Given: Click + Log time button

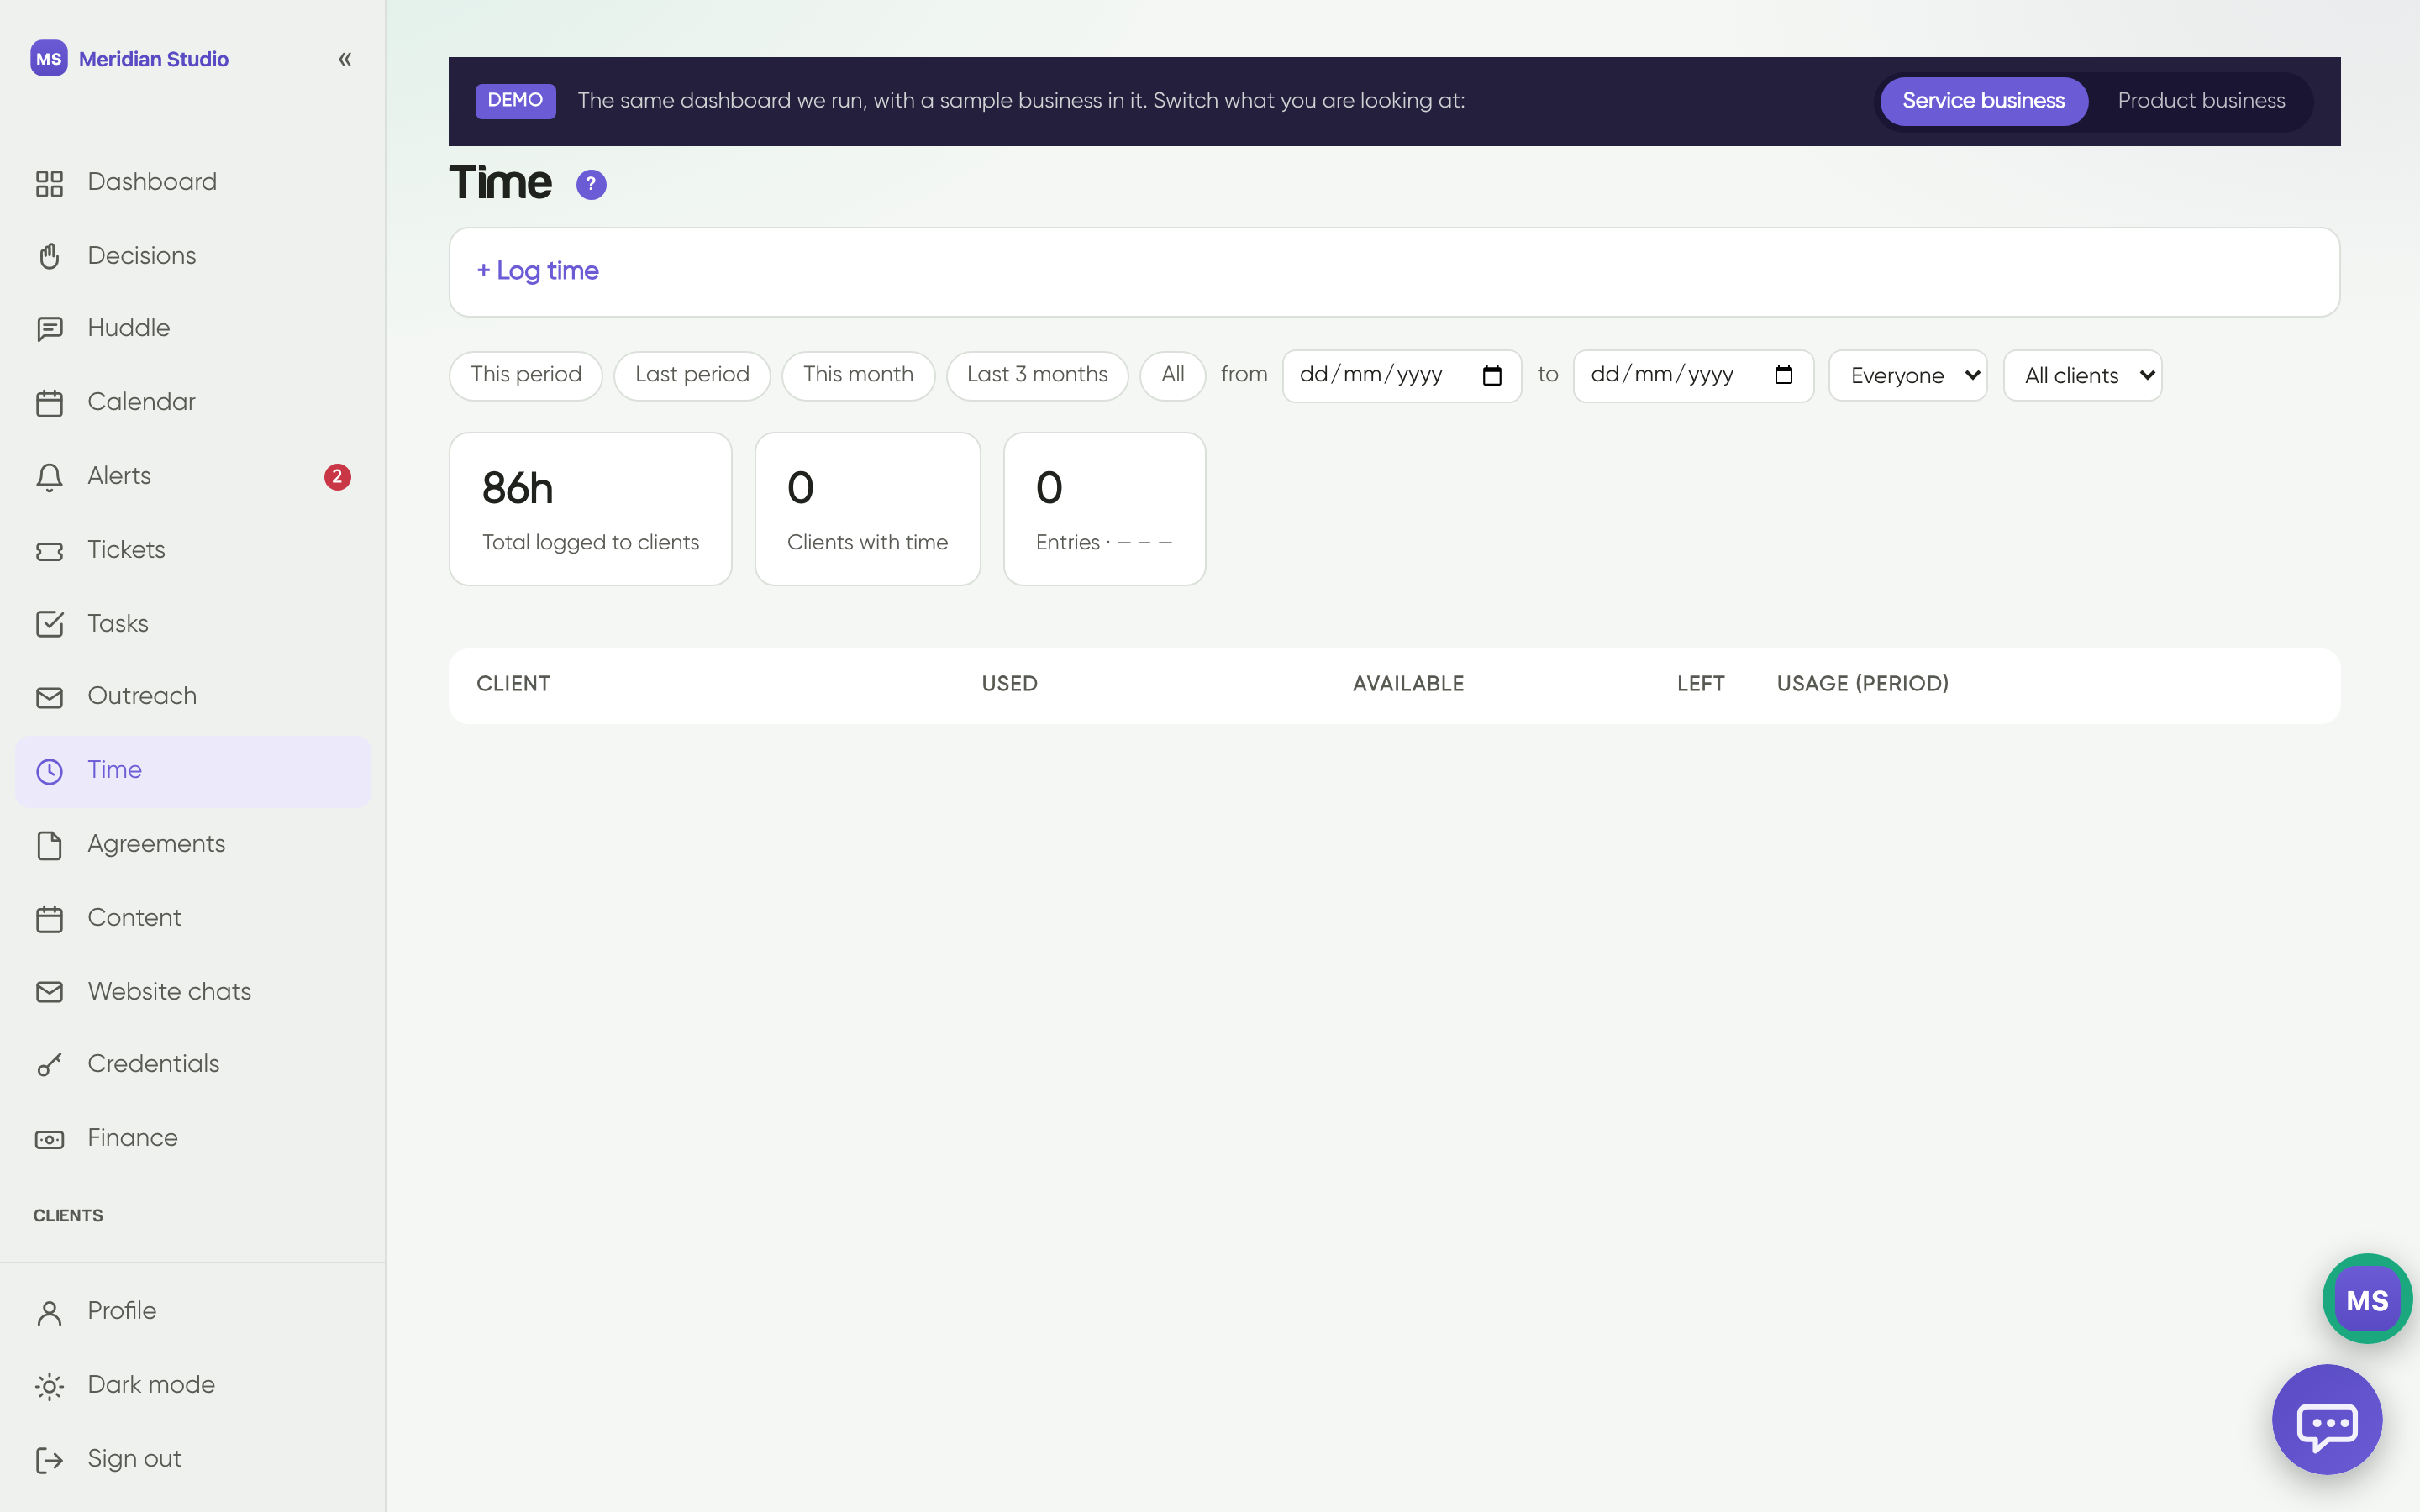Looking at the screenshot, I should tap(538, 271).
